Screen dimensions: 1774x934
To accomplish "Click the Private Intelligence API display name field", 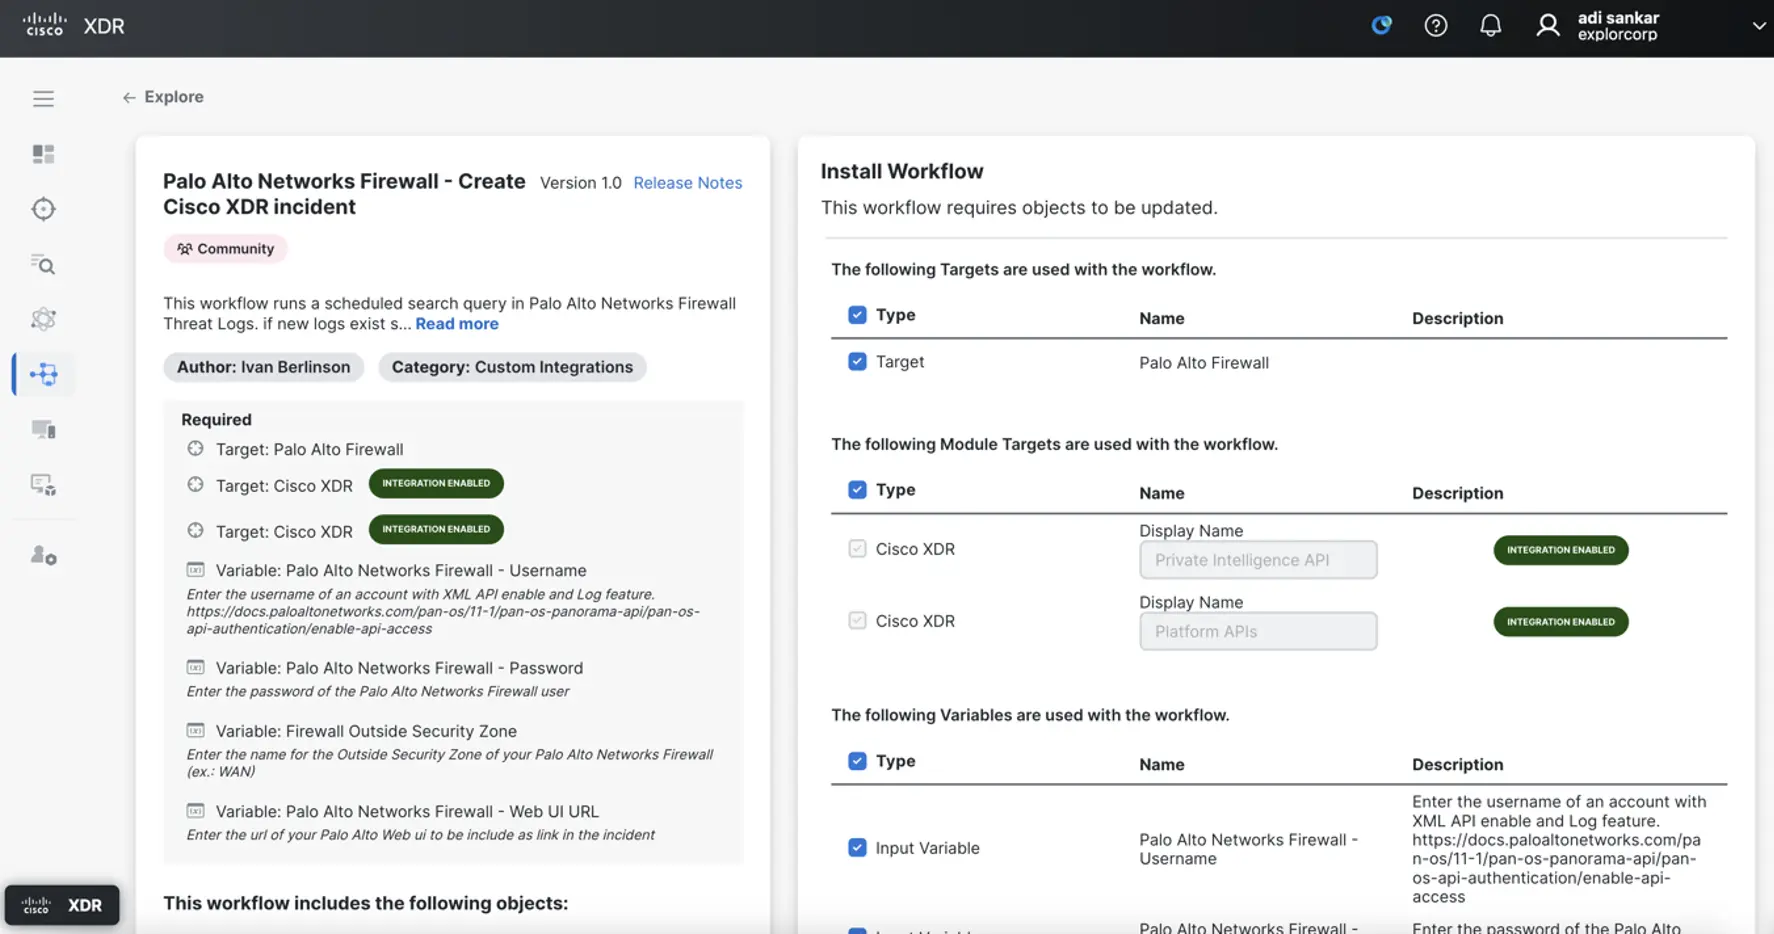I will [1257, 560].
